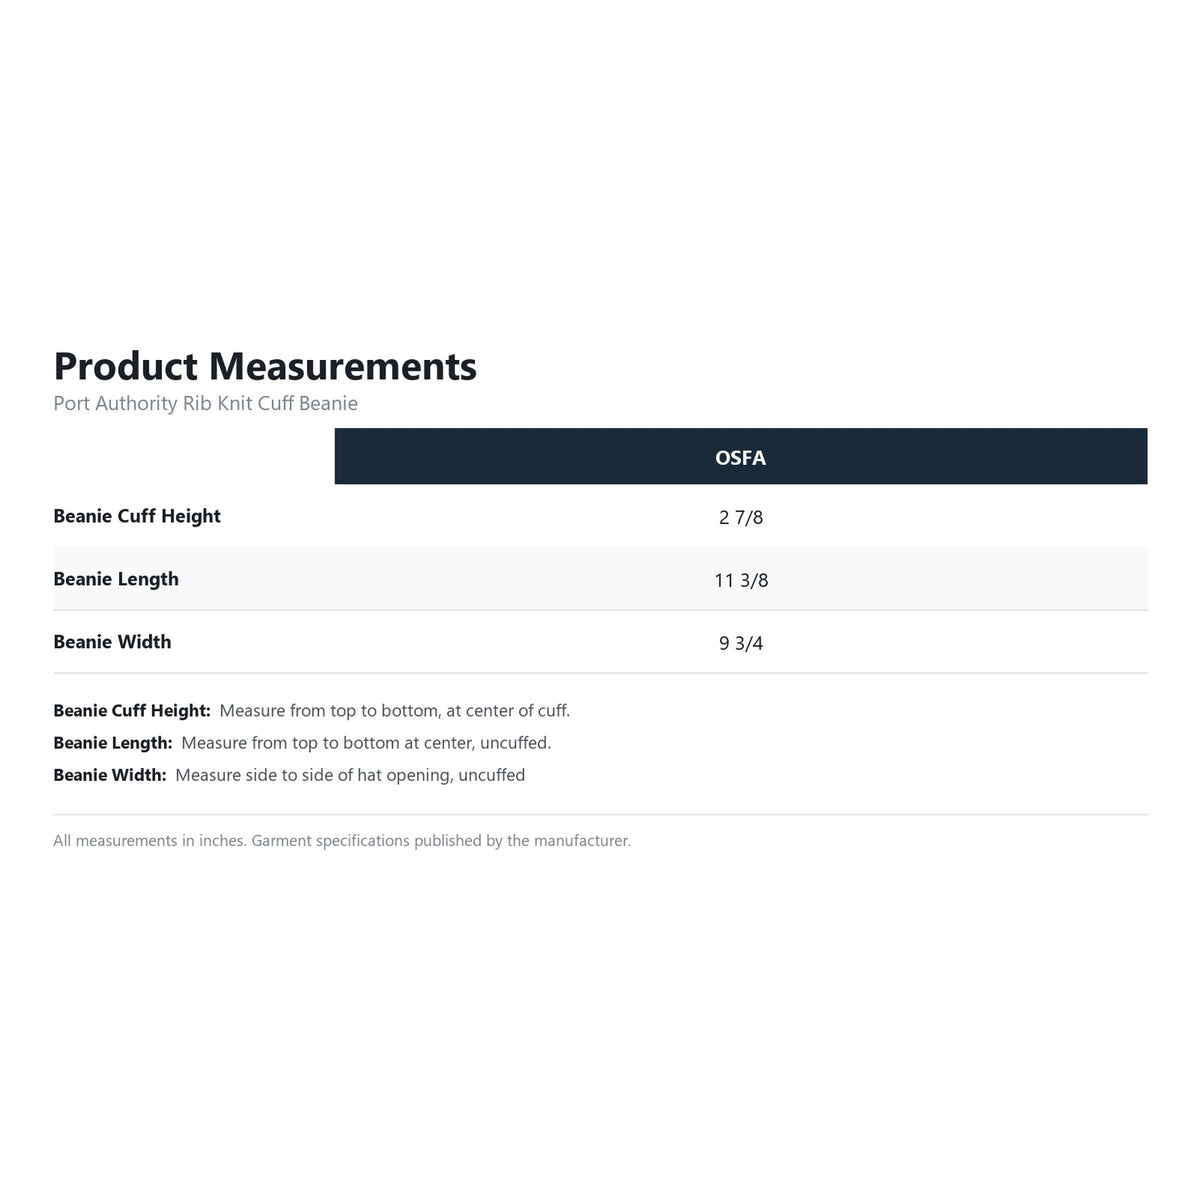Select the text 'Measure from top to bottom, at center of cuff'
The width and height of the screenshot is (1200, 1200).
pyautogui.click(x=393, y=711)
